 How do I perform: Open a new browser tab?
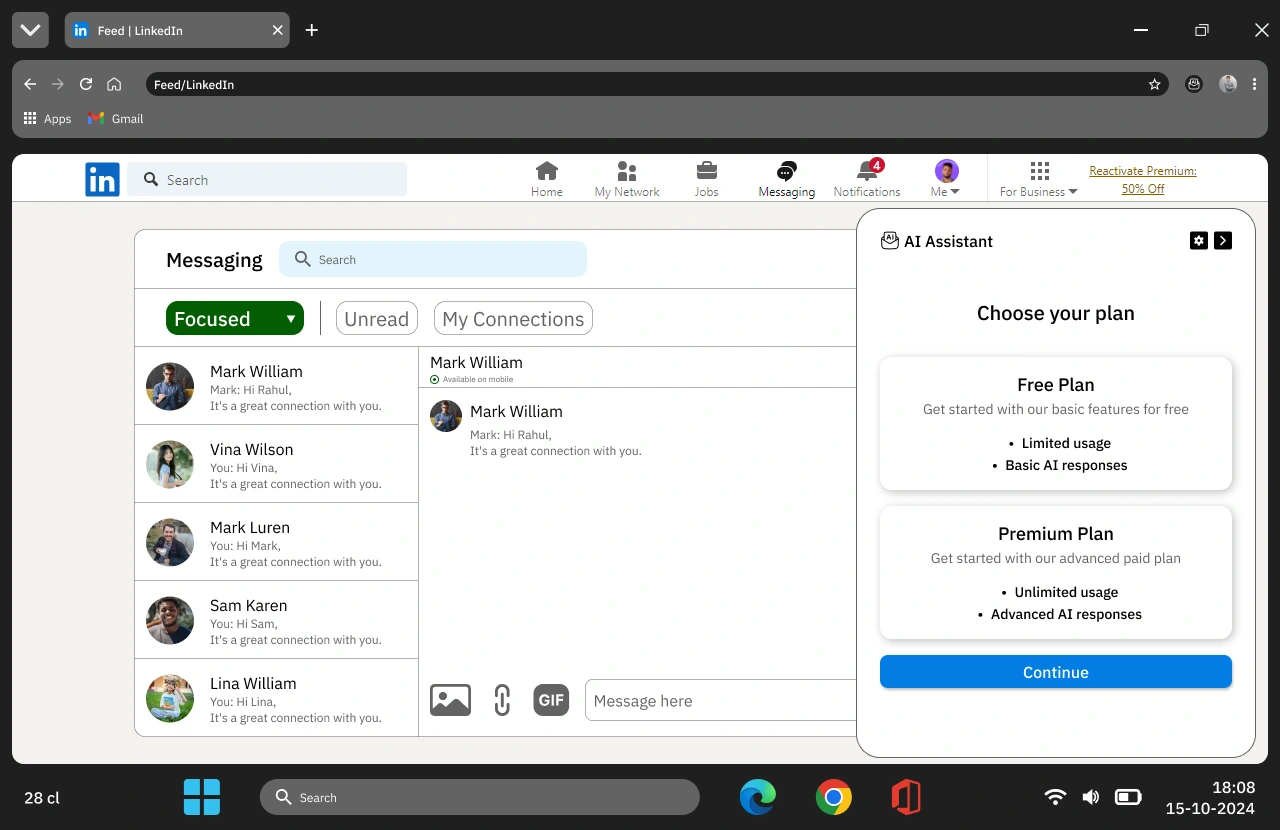[x=312, y=30]
